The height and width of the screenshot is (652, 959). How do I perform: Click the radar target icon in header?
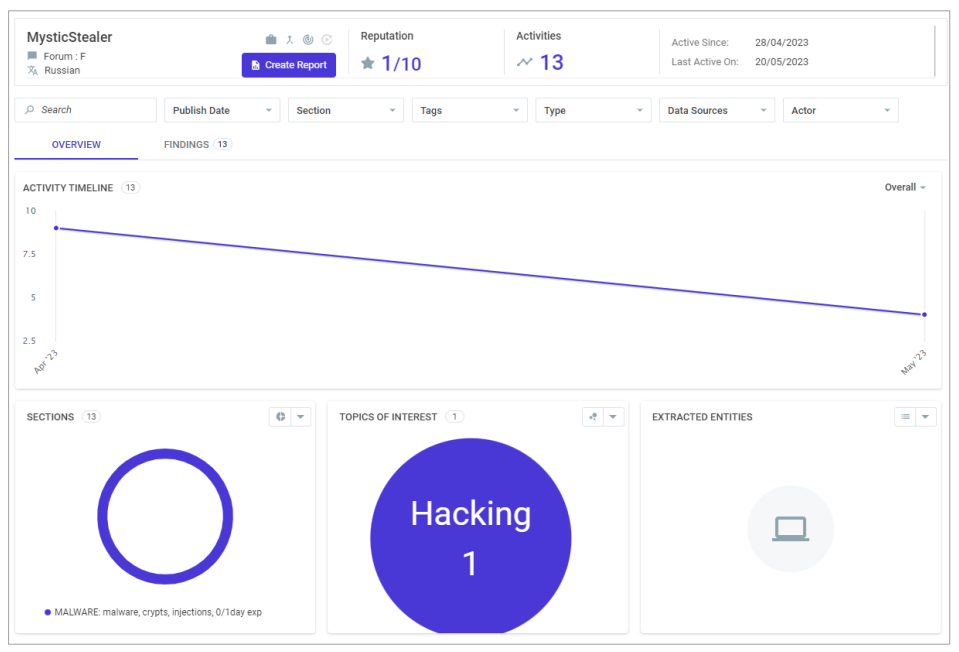[x=308, y=40]
